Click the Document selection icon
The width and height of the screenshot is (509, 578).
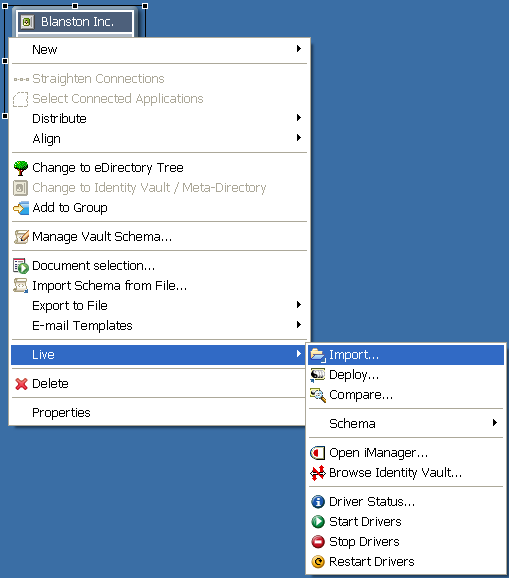(x=21, y=266)
